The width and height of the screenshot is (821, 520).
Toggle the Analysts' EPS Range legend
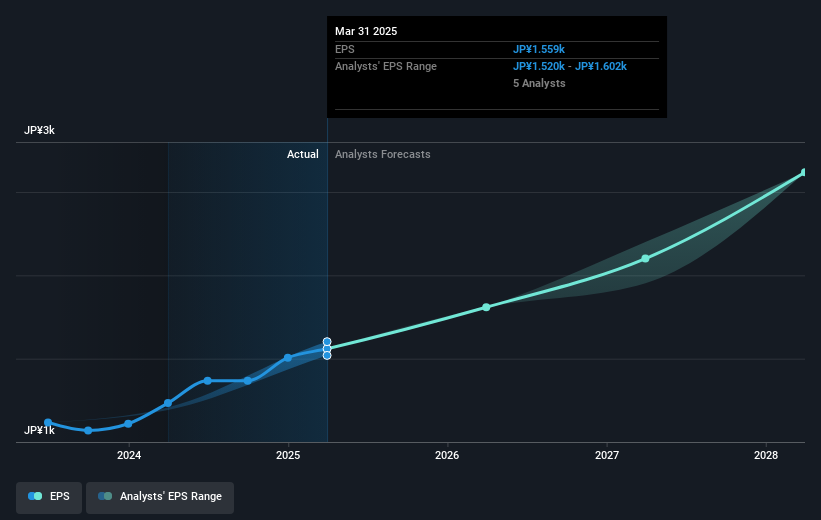[160, 497]
